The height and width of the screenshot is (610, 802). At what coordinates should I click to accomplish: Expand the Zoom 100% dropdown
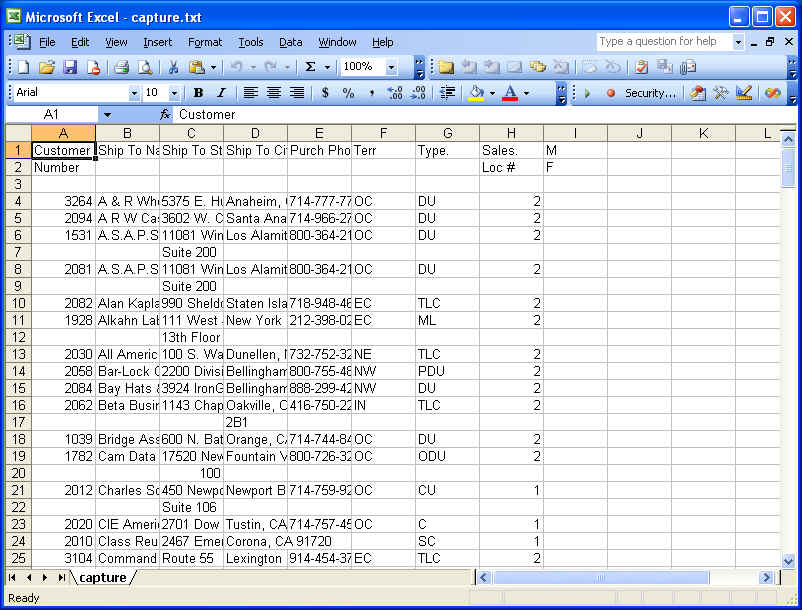pos(391,67)
